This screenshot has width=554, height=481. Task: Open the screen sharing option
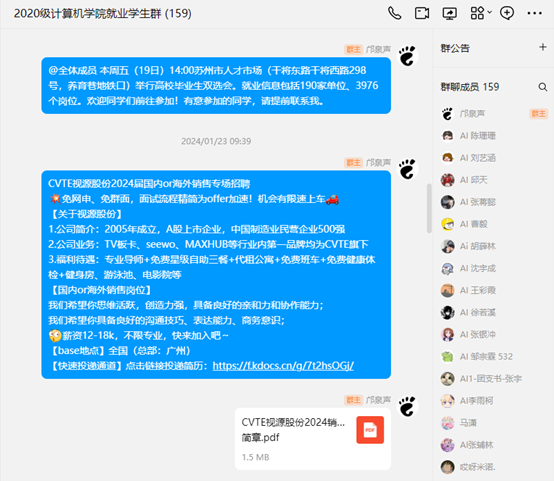point(450,13)
